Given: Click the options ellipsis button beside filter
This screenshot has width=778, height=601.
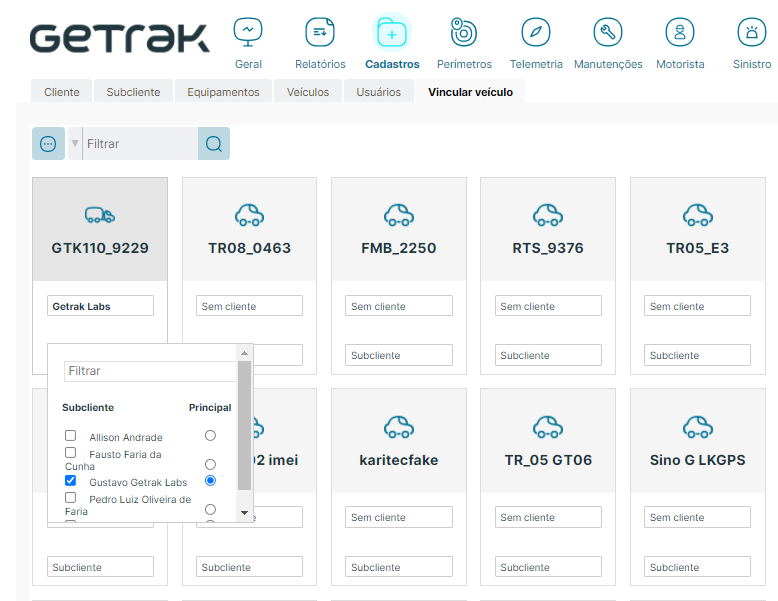Looking at the screenshot, I should 48,143.
